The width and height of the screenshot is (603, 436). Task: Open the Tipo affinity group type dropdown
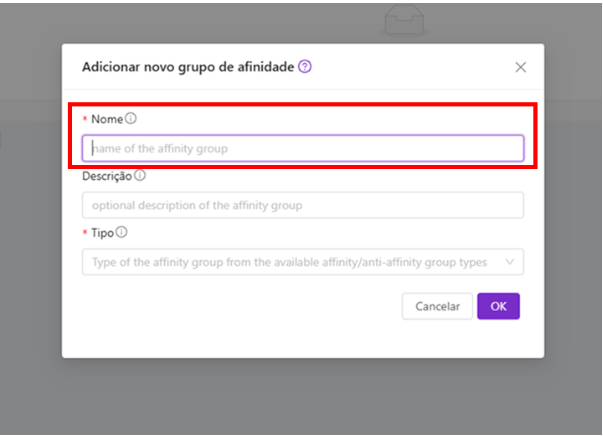303,262
